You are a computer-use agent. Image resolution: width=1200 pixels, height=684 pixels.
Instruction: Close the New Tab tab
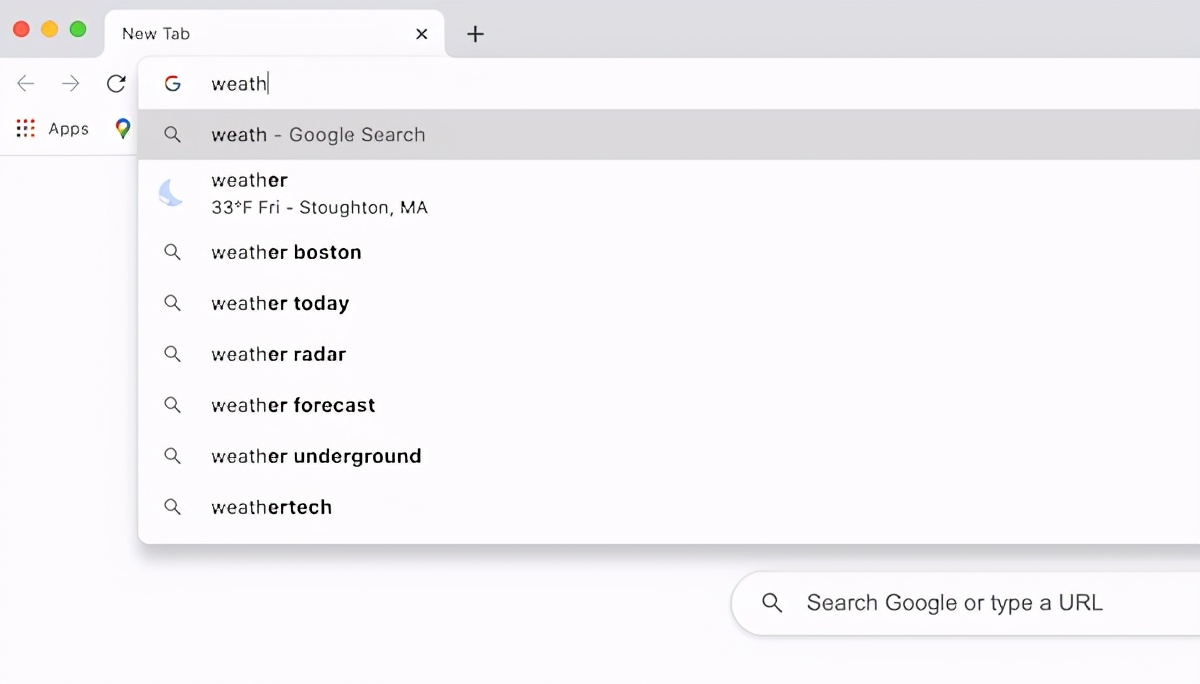422,34
